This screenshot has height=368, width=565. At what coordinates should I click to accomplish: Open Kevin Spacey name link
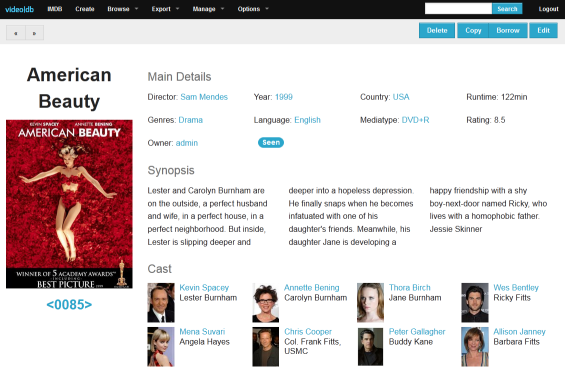204,288
